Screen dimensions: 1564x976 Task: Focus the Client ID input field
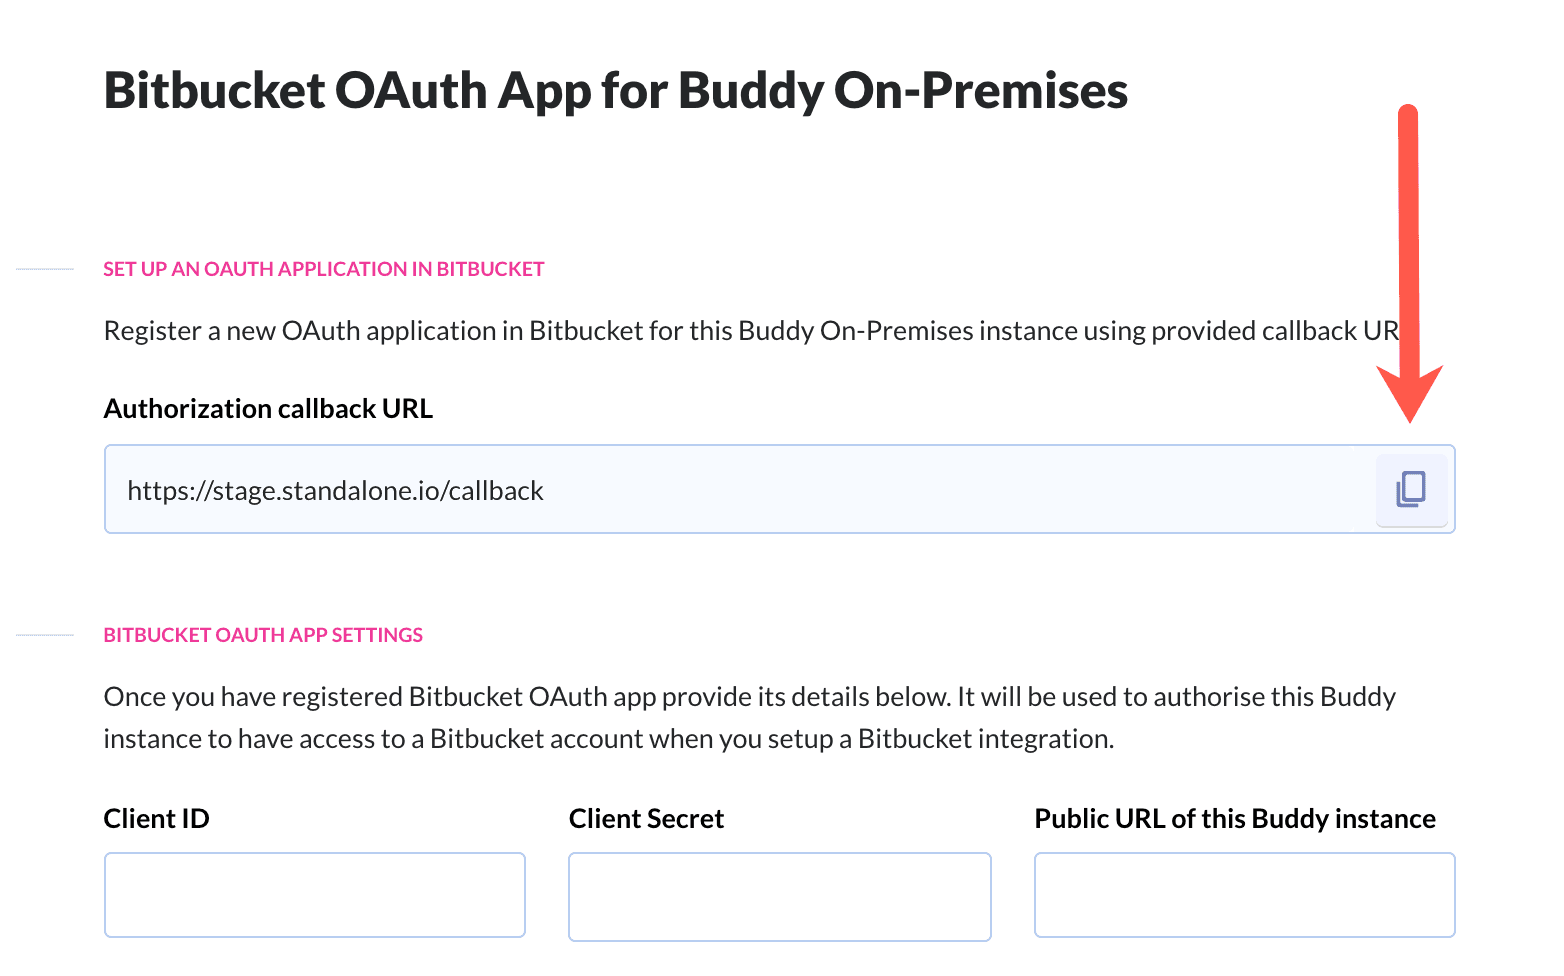(314, 894)
